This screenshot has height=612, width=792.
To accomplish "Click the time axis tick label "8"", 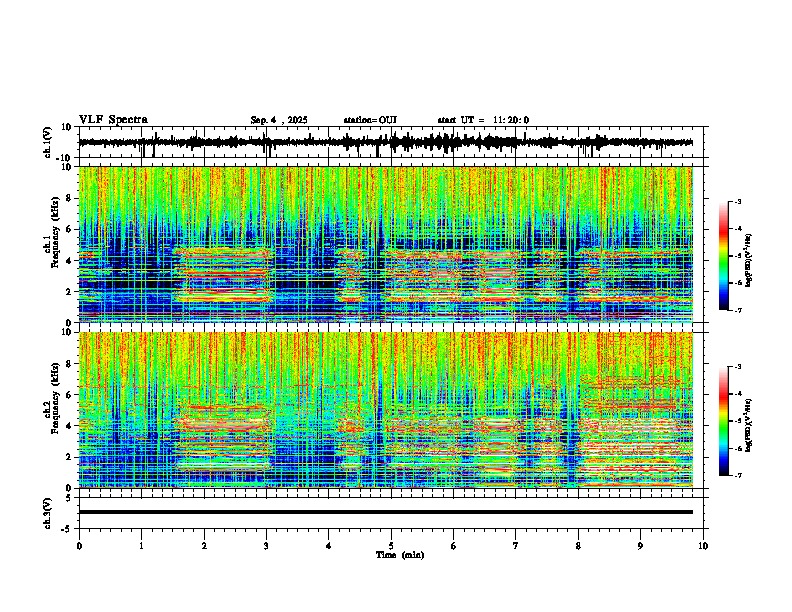I will point(578,546).
